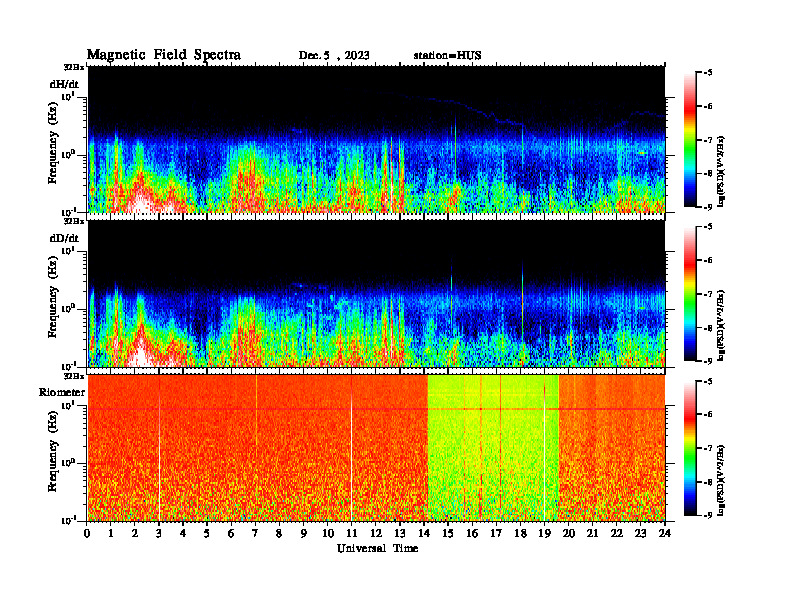Click the "11" tick on the time axis
Viewport: 792px width, 612px height.
[352, 533]
